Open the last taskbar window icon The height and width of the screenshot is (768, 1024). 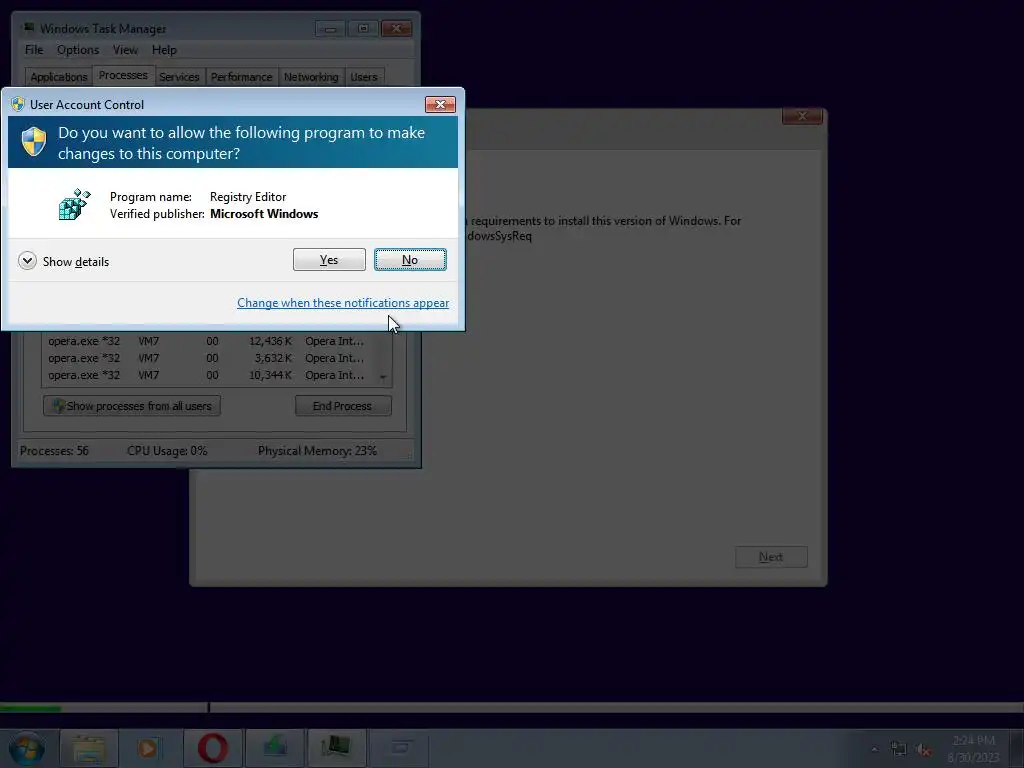point(398,748)
